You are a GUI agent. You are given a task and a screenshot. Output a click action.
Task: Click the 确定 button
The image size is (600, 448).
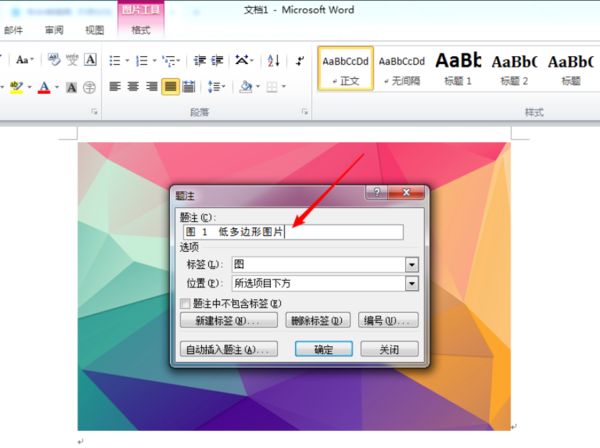point(324,349)
